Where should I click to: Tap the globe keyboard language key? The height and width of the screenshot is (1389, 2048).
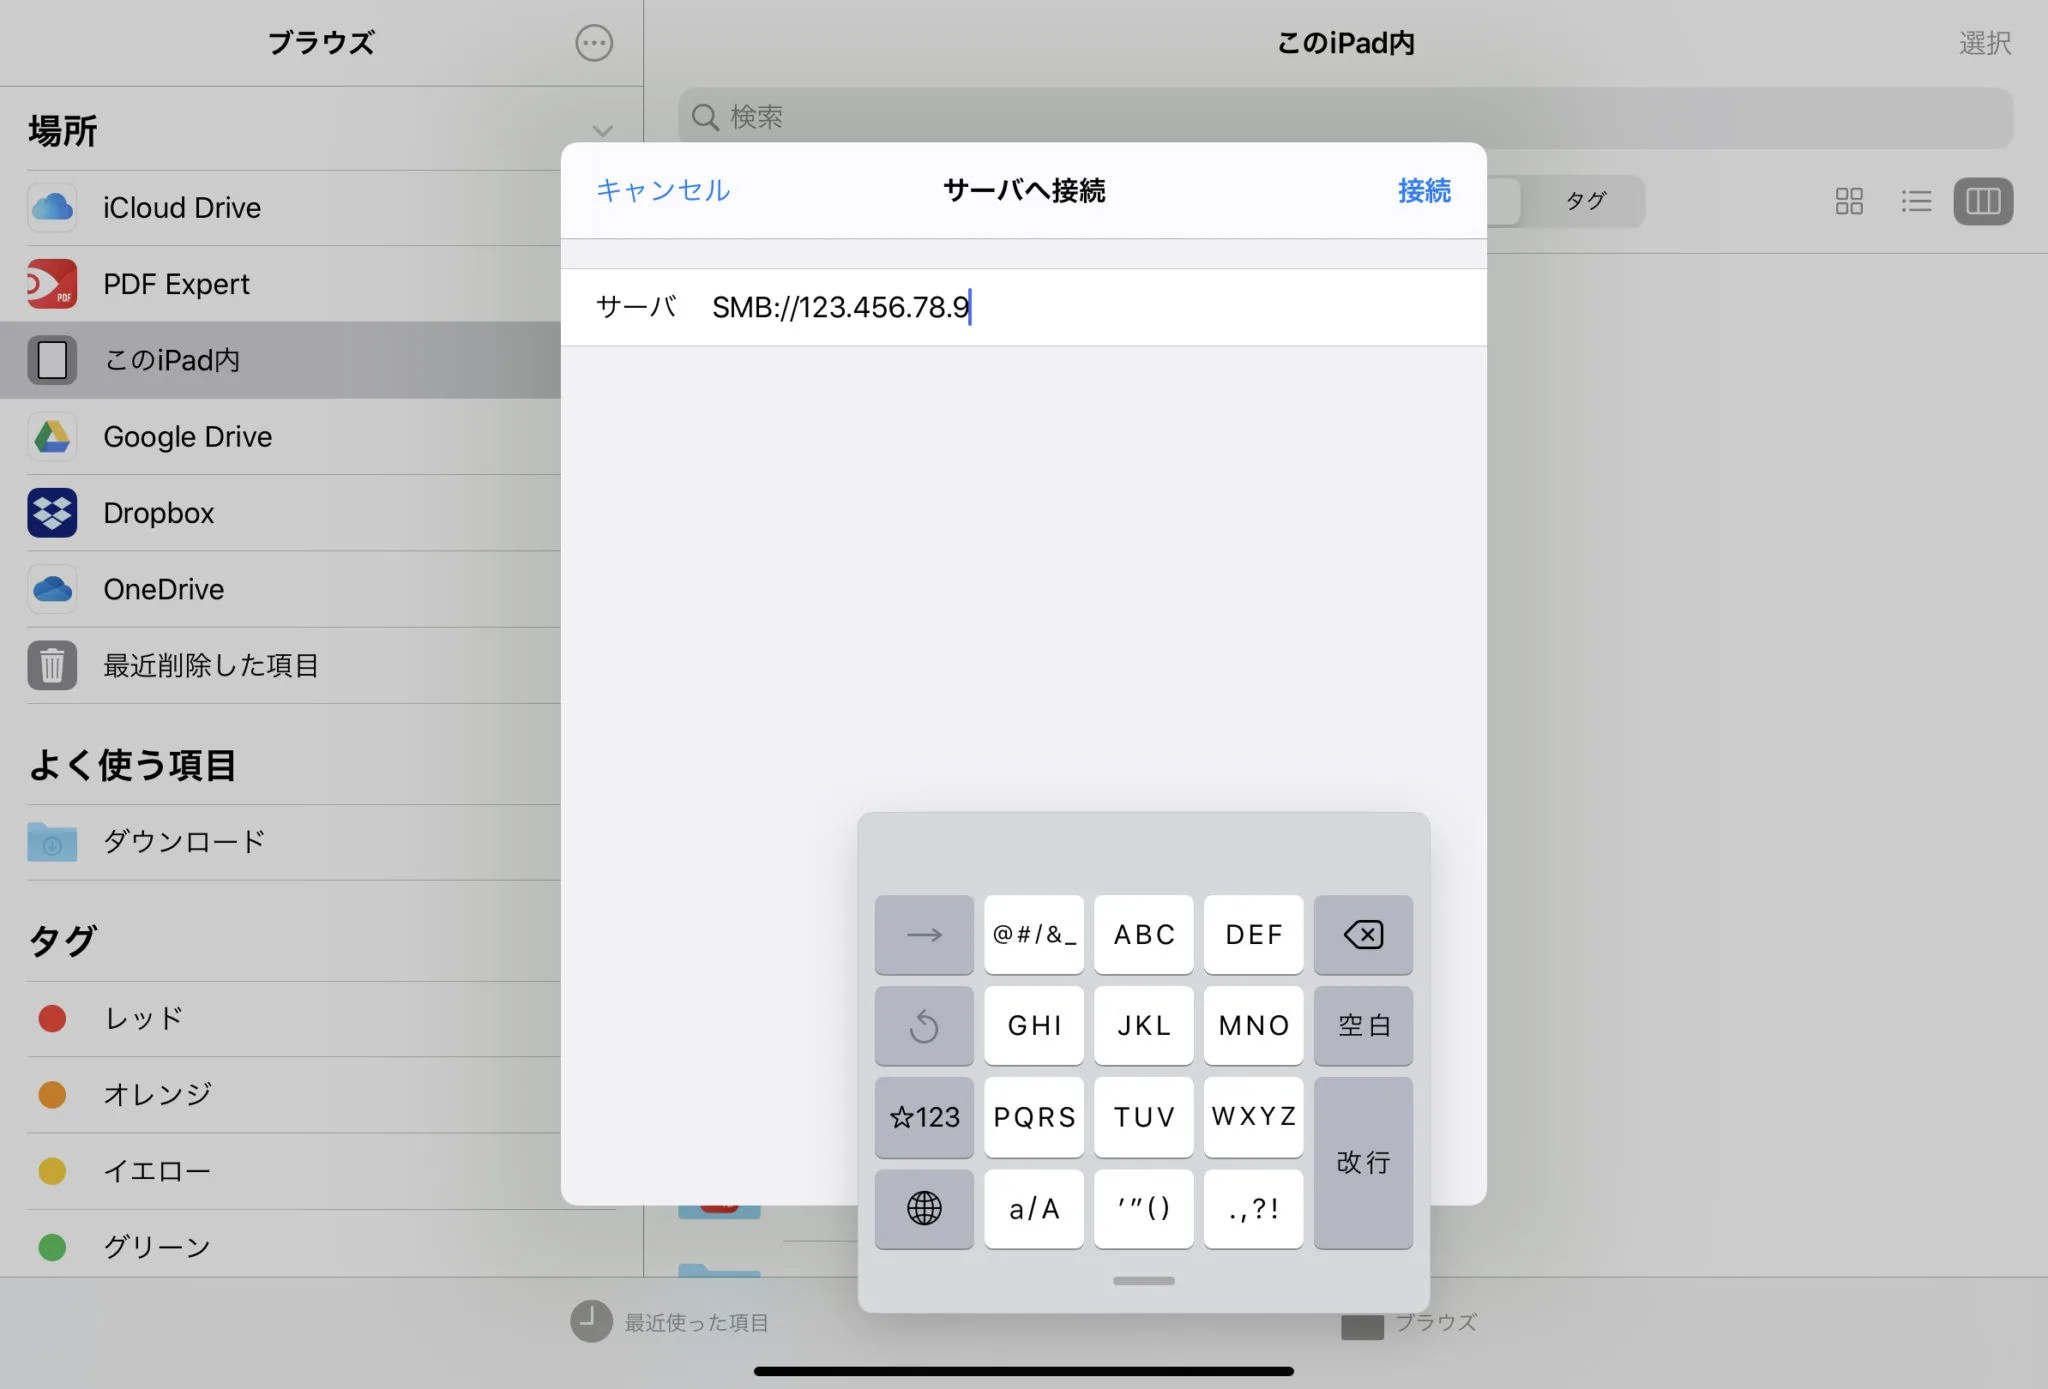point(923,1208)
